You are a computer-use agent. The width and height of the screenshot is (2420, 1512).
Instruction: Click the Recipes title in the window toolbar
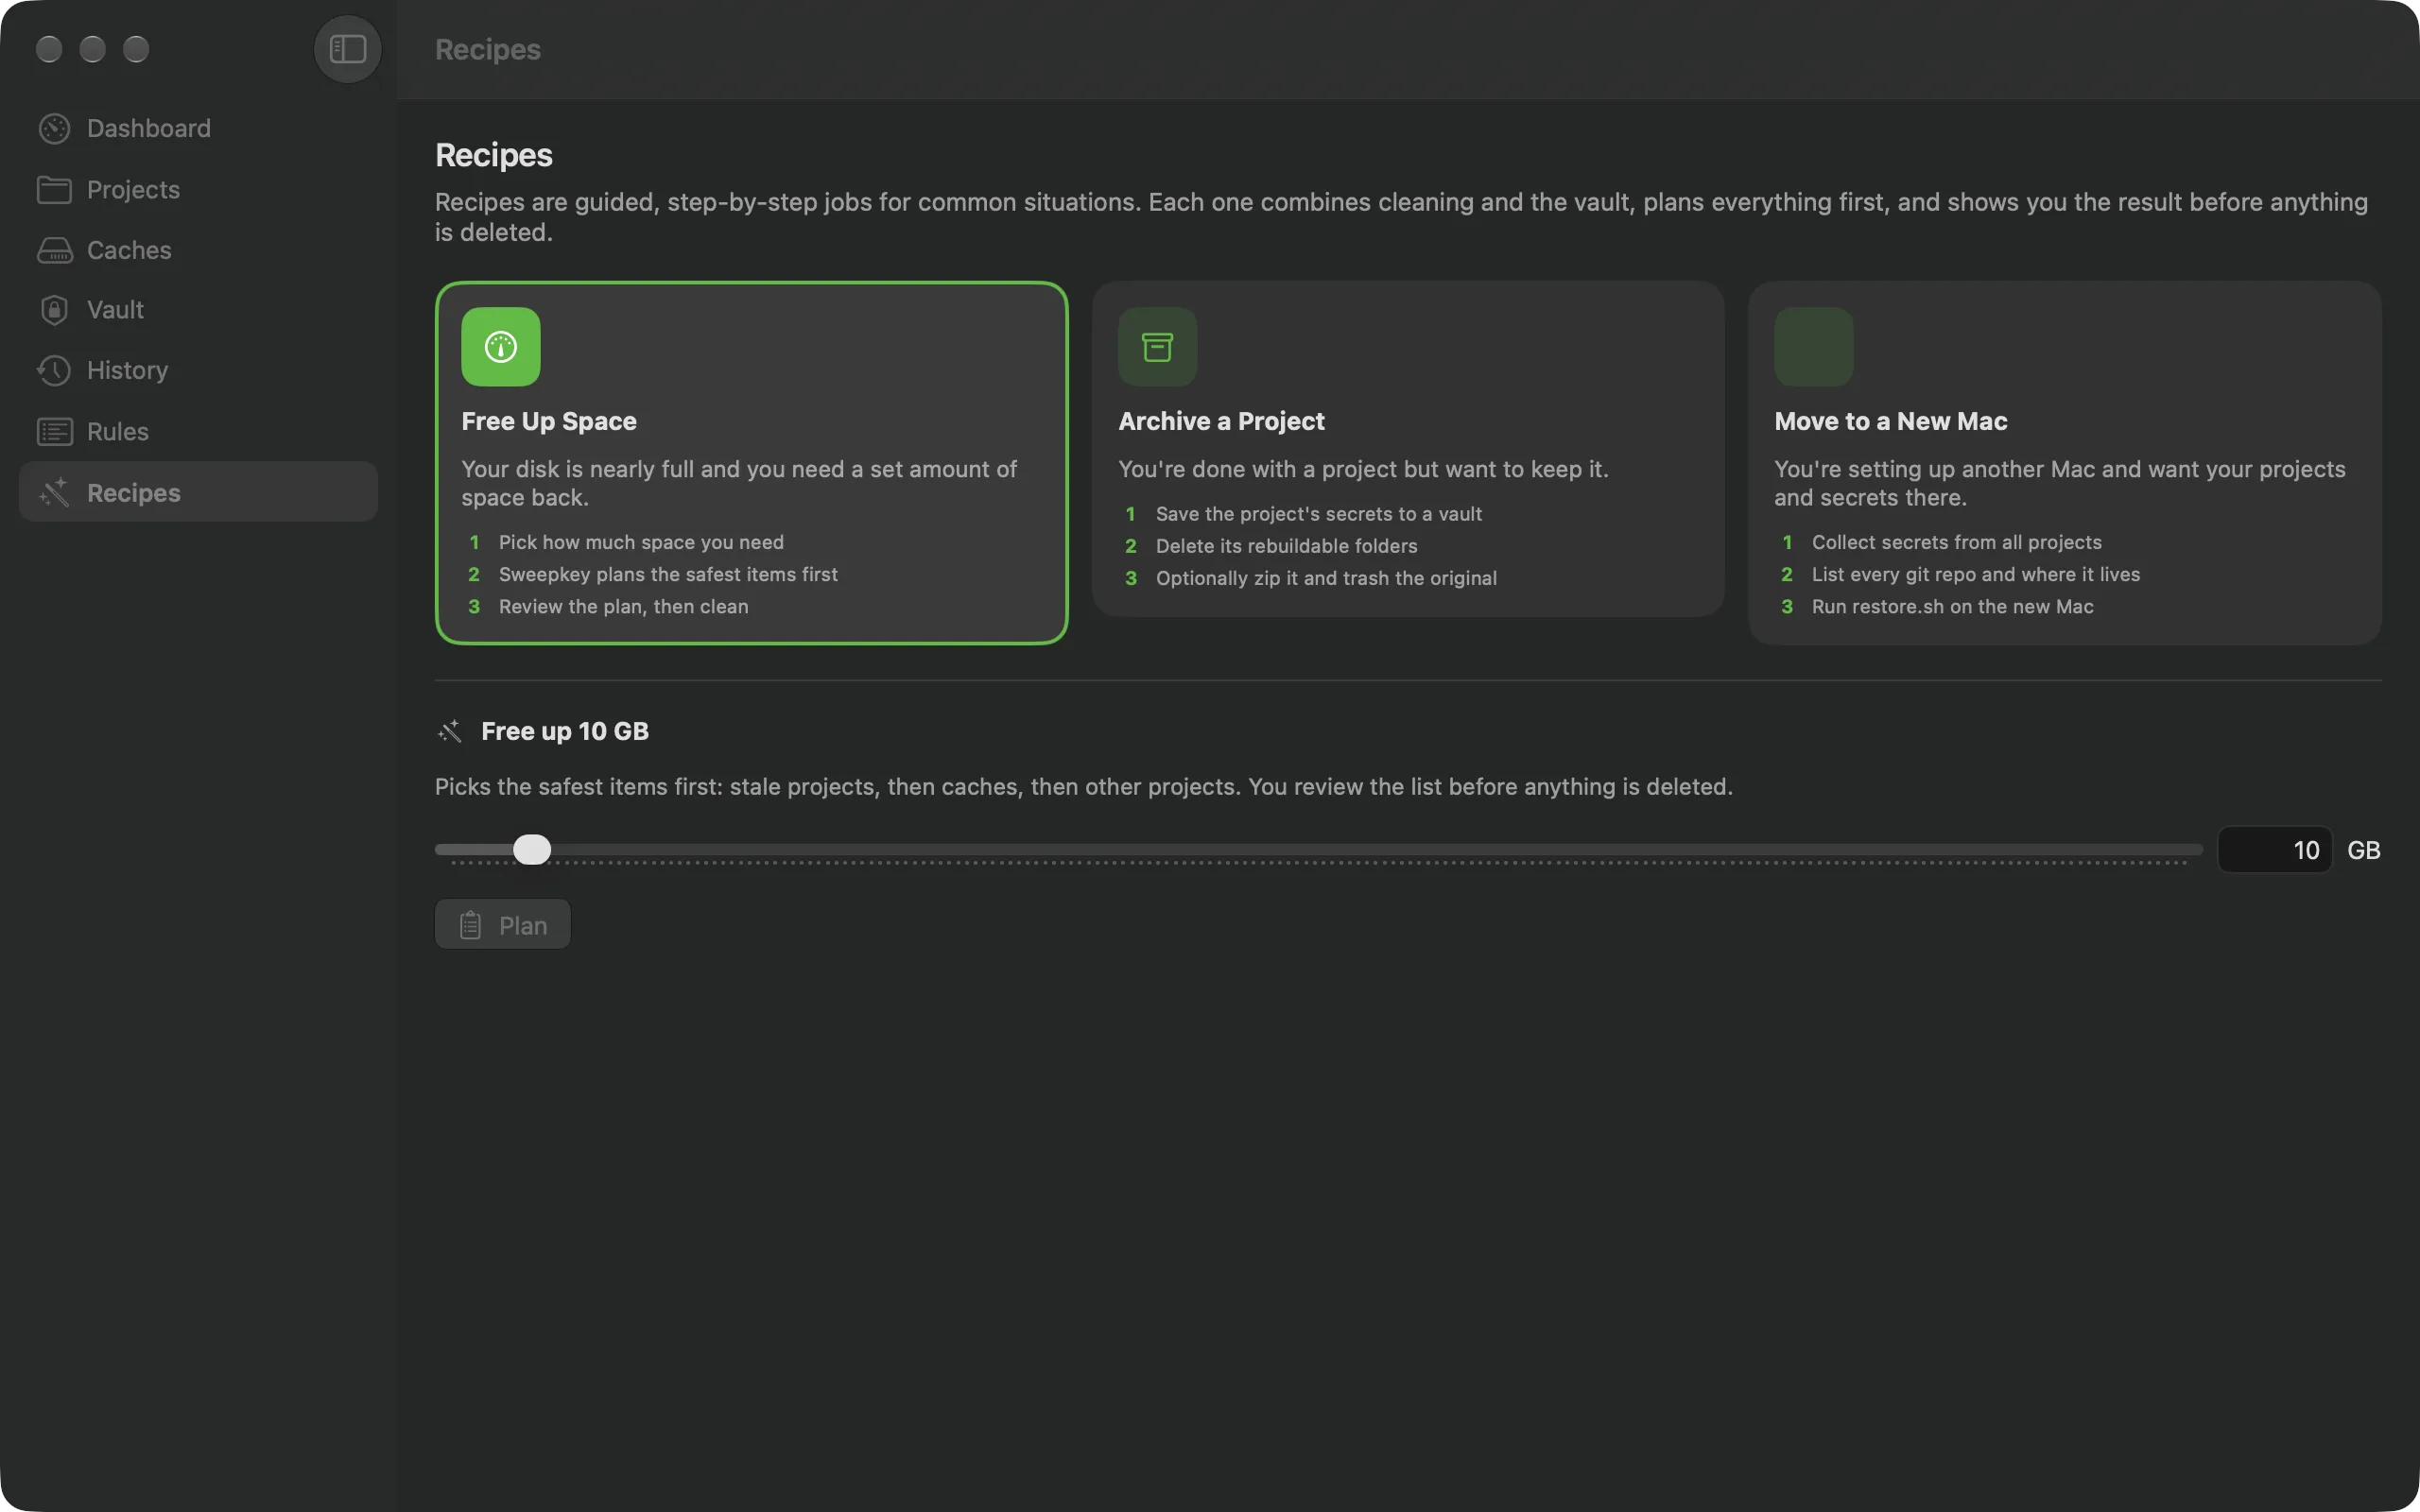[x=487, y=49]
